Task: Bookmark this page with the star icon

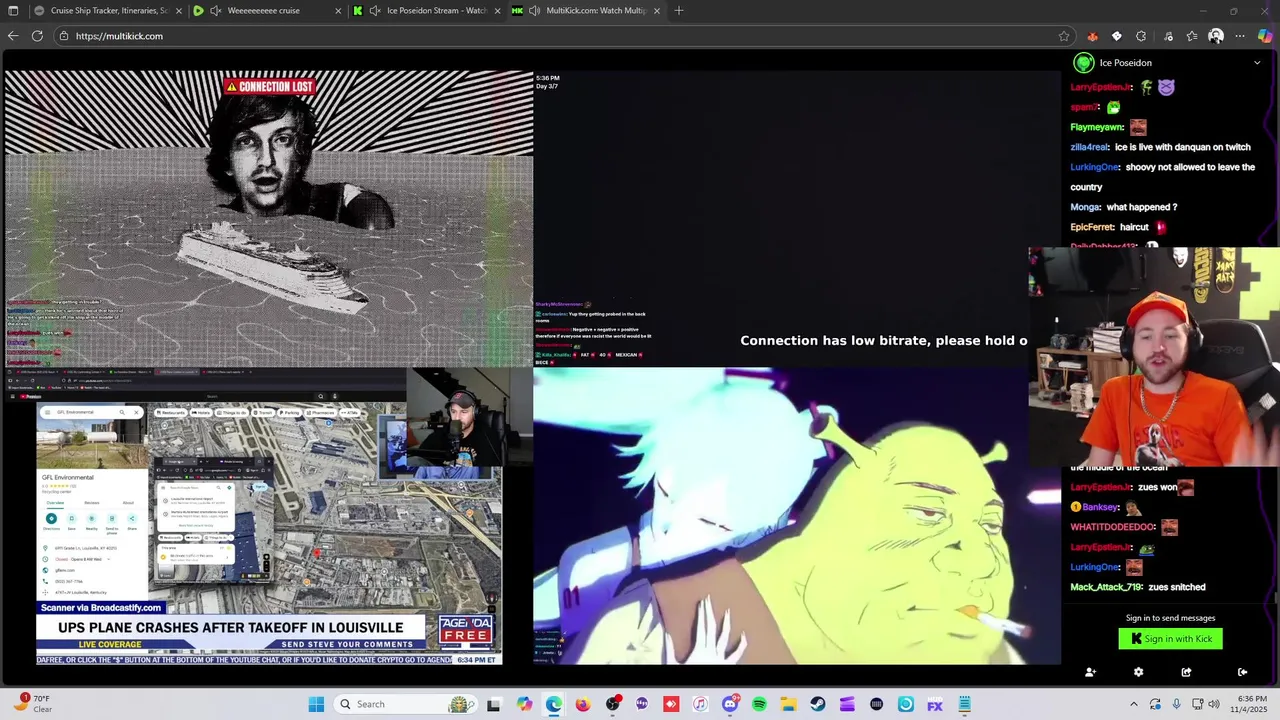Action: [x=1064, y=36]
